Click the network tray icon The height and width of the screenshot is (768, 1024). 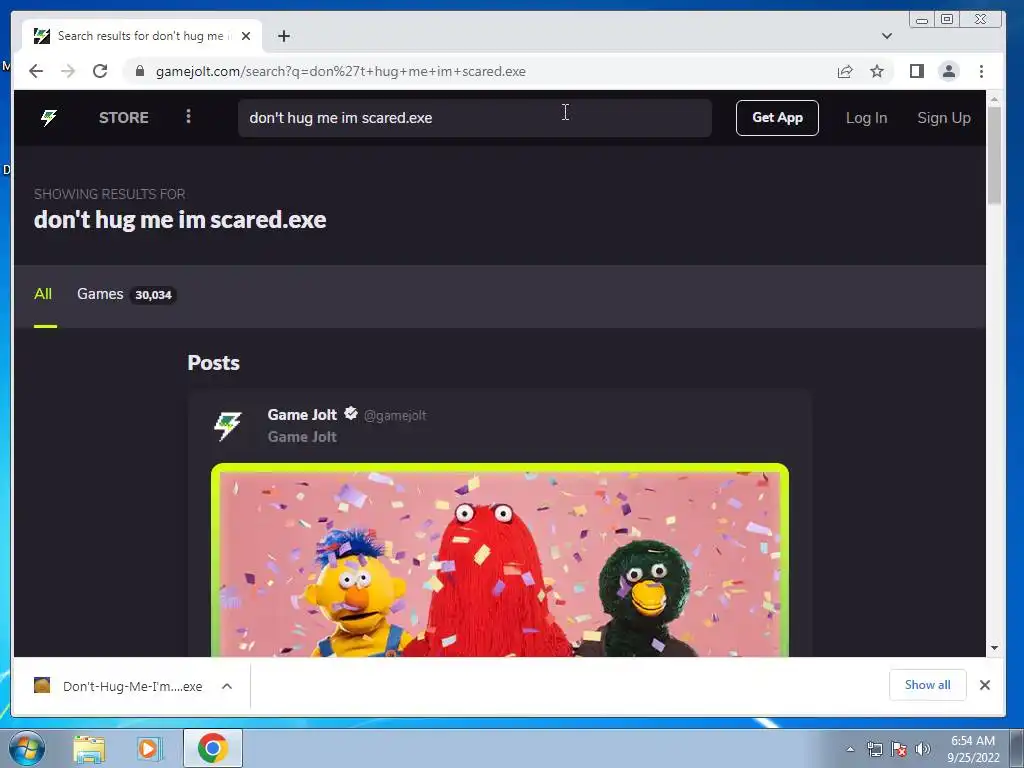coord(874,749)
